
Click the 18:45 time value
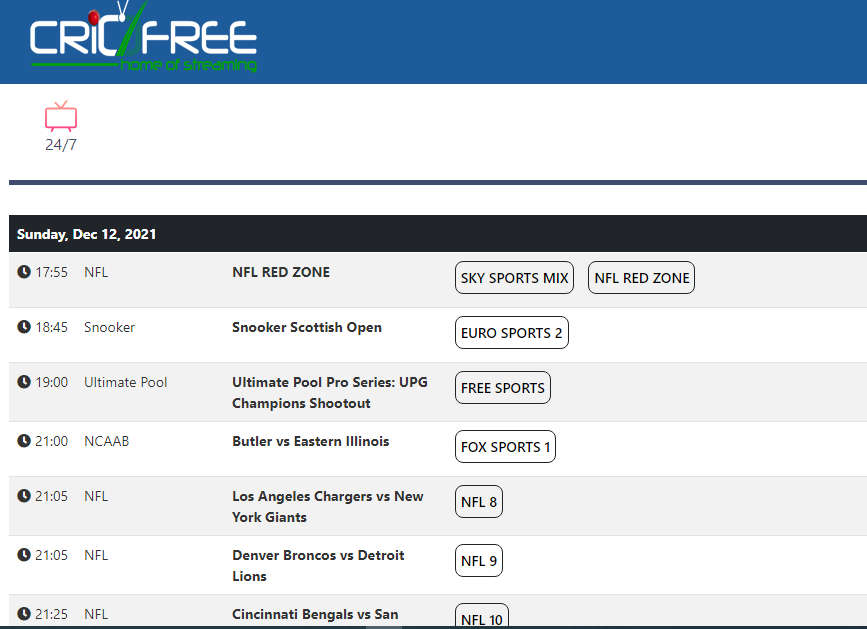(x=51, y=327)
